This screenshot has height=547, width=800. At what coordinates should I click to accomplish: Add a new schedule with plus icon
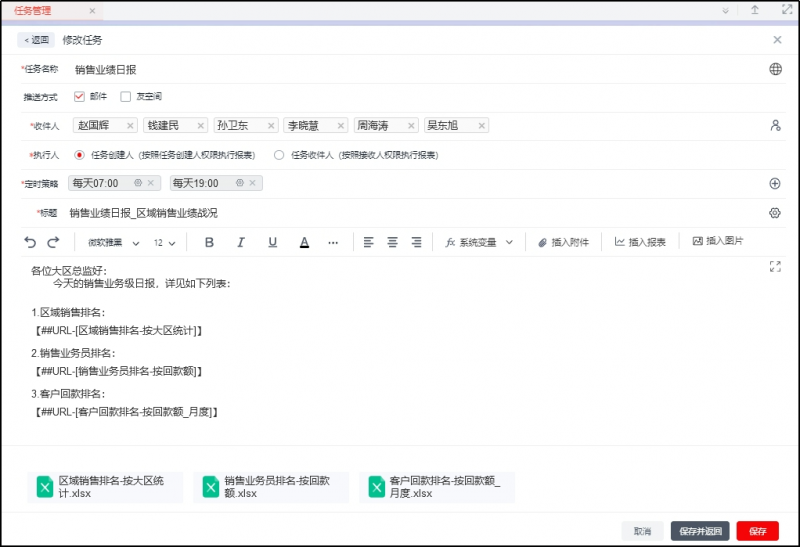[x=775, y=183]
